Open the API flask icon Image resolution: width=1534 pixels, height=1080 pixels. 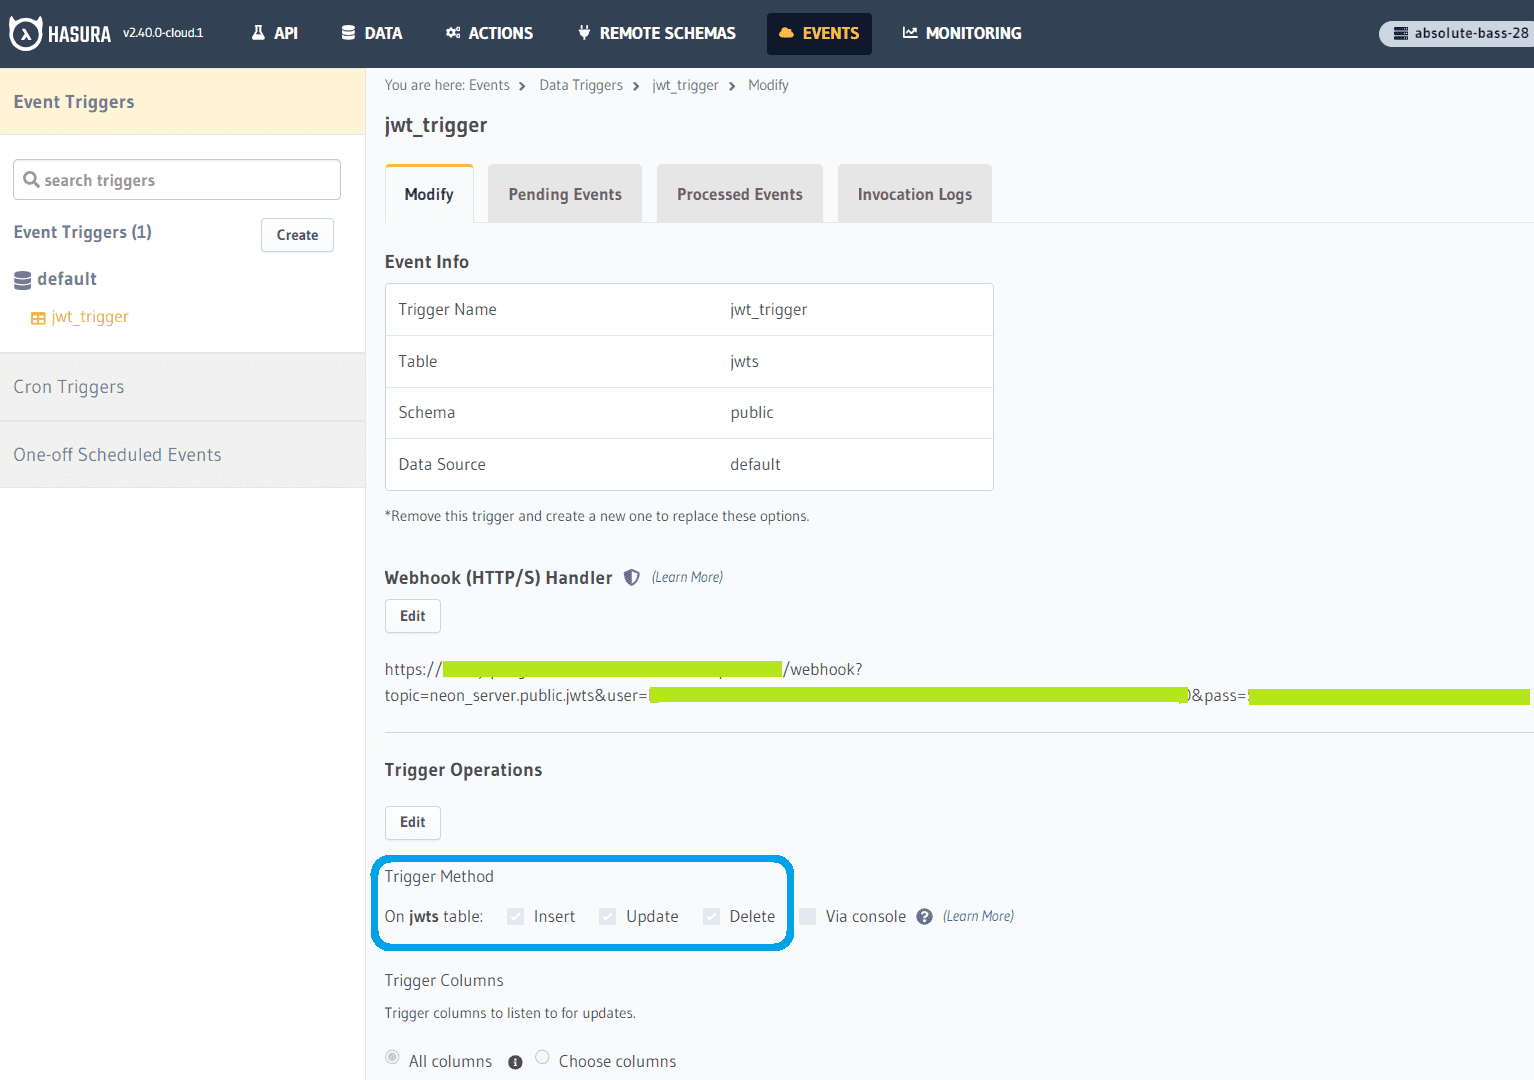coord(258,33)
